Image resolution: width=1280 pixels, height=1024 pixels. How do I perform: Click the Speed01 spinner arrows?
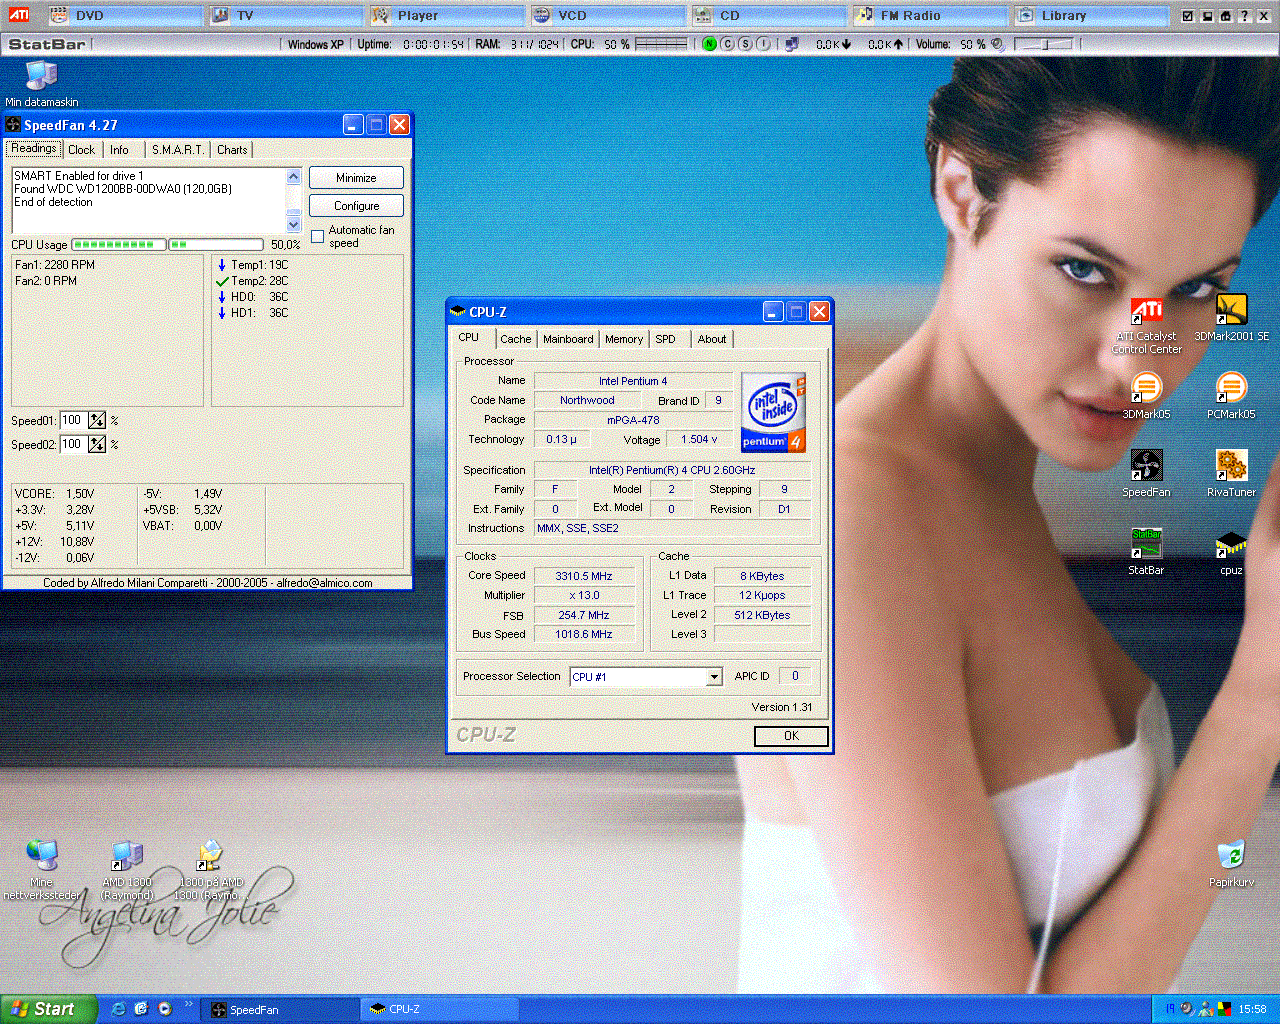click(x=97, y=420)
